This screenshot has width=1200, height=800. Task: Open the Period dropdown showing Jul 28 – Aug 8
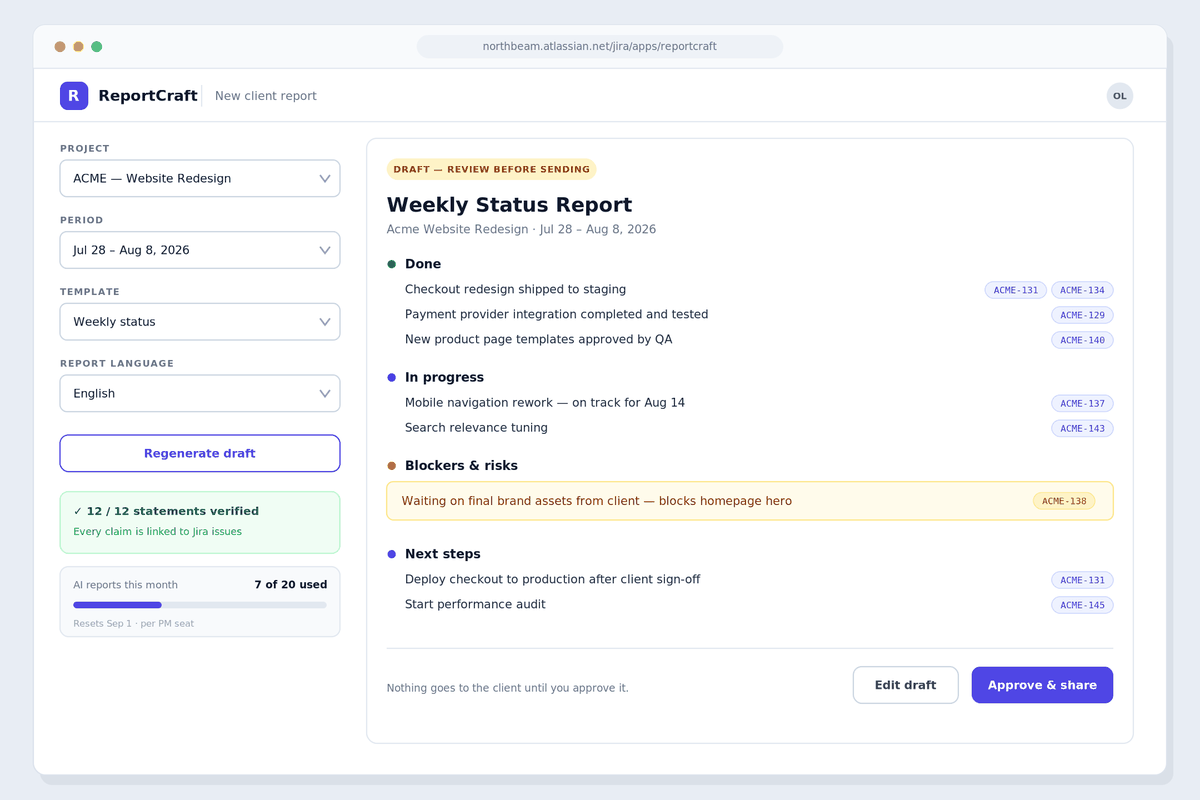pos(200,250)
